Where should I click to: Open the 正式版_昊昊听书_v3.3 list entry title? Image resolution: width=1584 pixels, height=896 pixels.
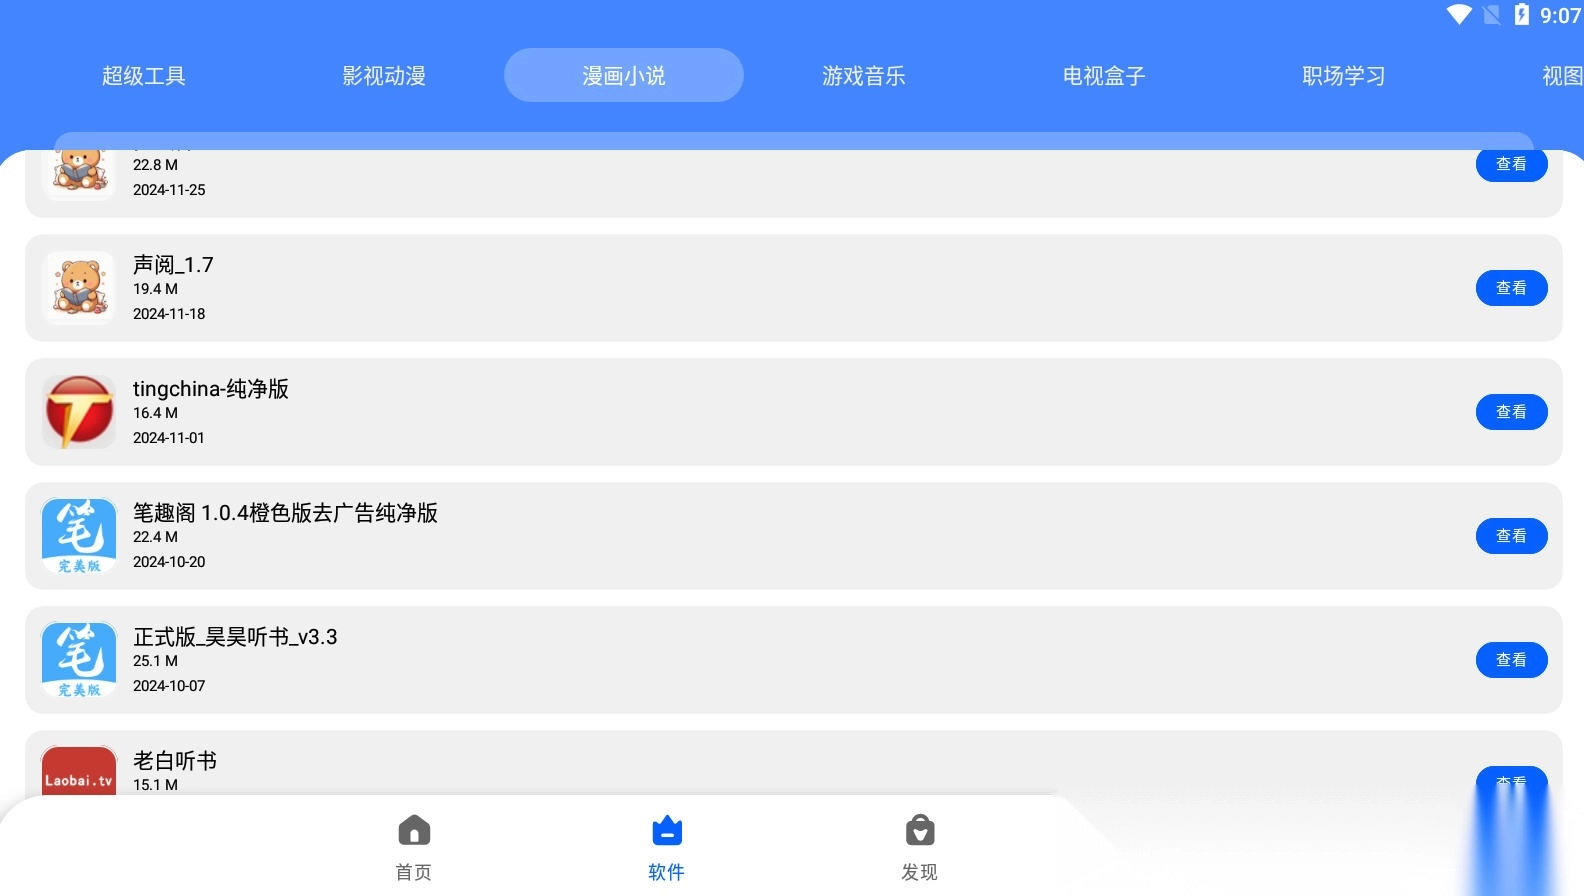(x=235, y=637)
